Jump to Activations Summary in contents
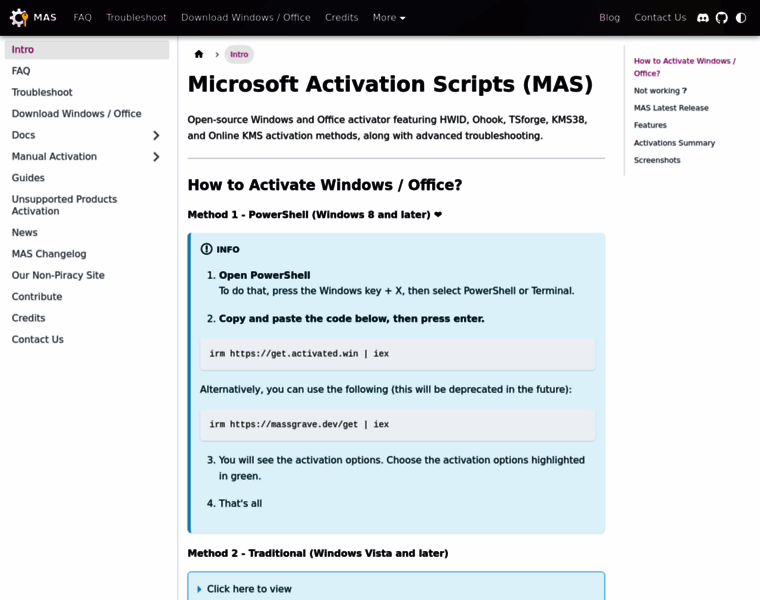This screenshot has height=600, width=760. [x=674, y=142]
